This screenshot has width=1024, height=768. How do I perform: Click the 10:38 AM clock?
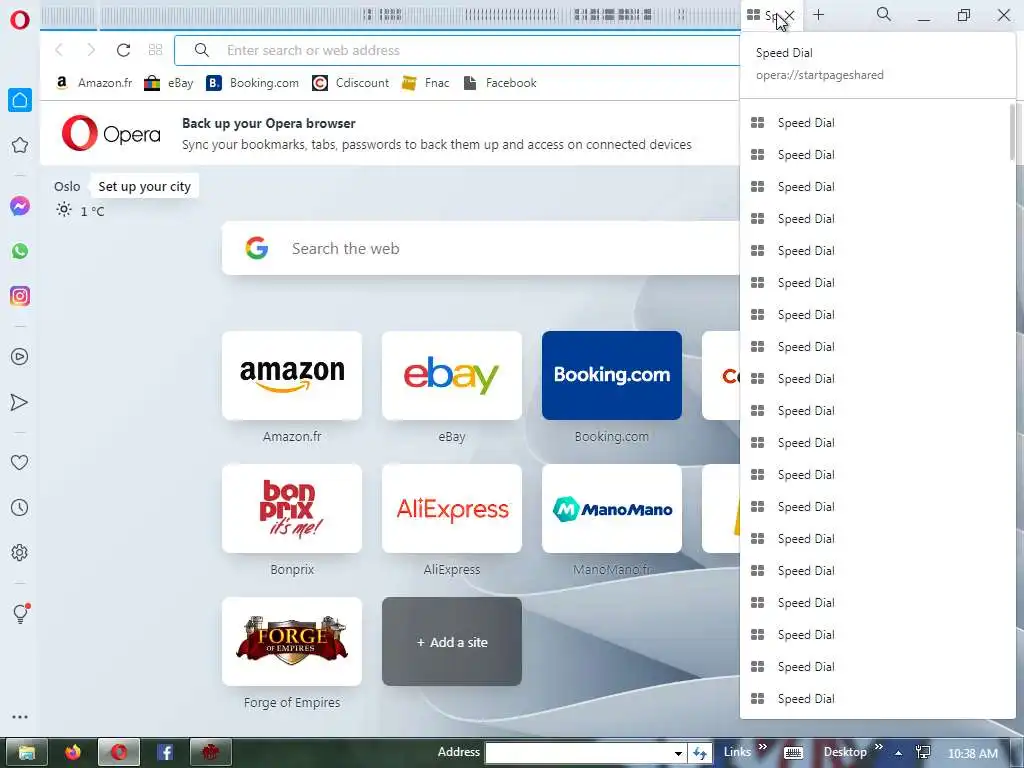973,753
